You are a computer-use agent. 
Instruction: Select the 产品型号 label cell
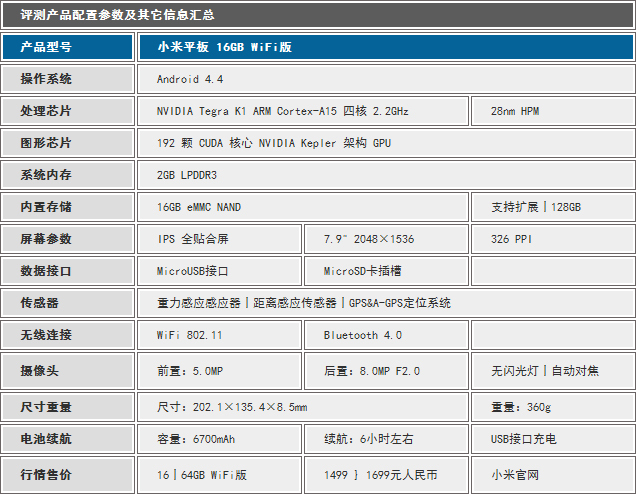(67, 47)
